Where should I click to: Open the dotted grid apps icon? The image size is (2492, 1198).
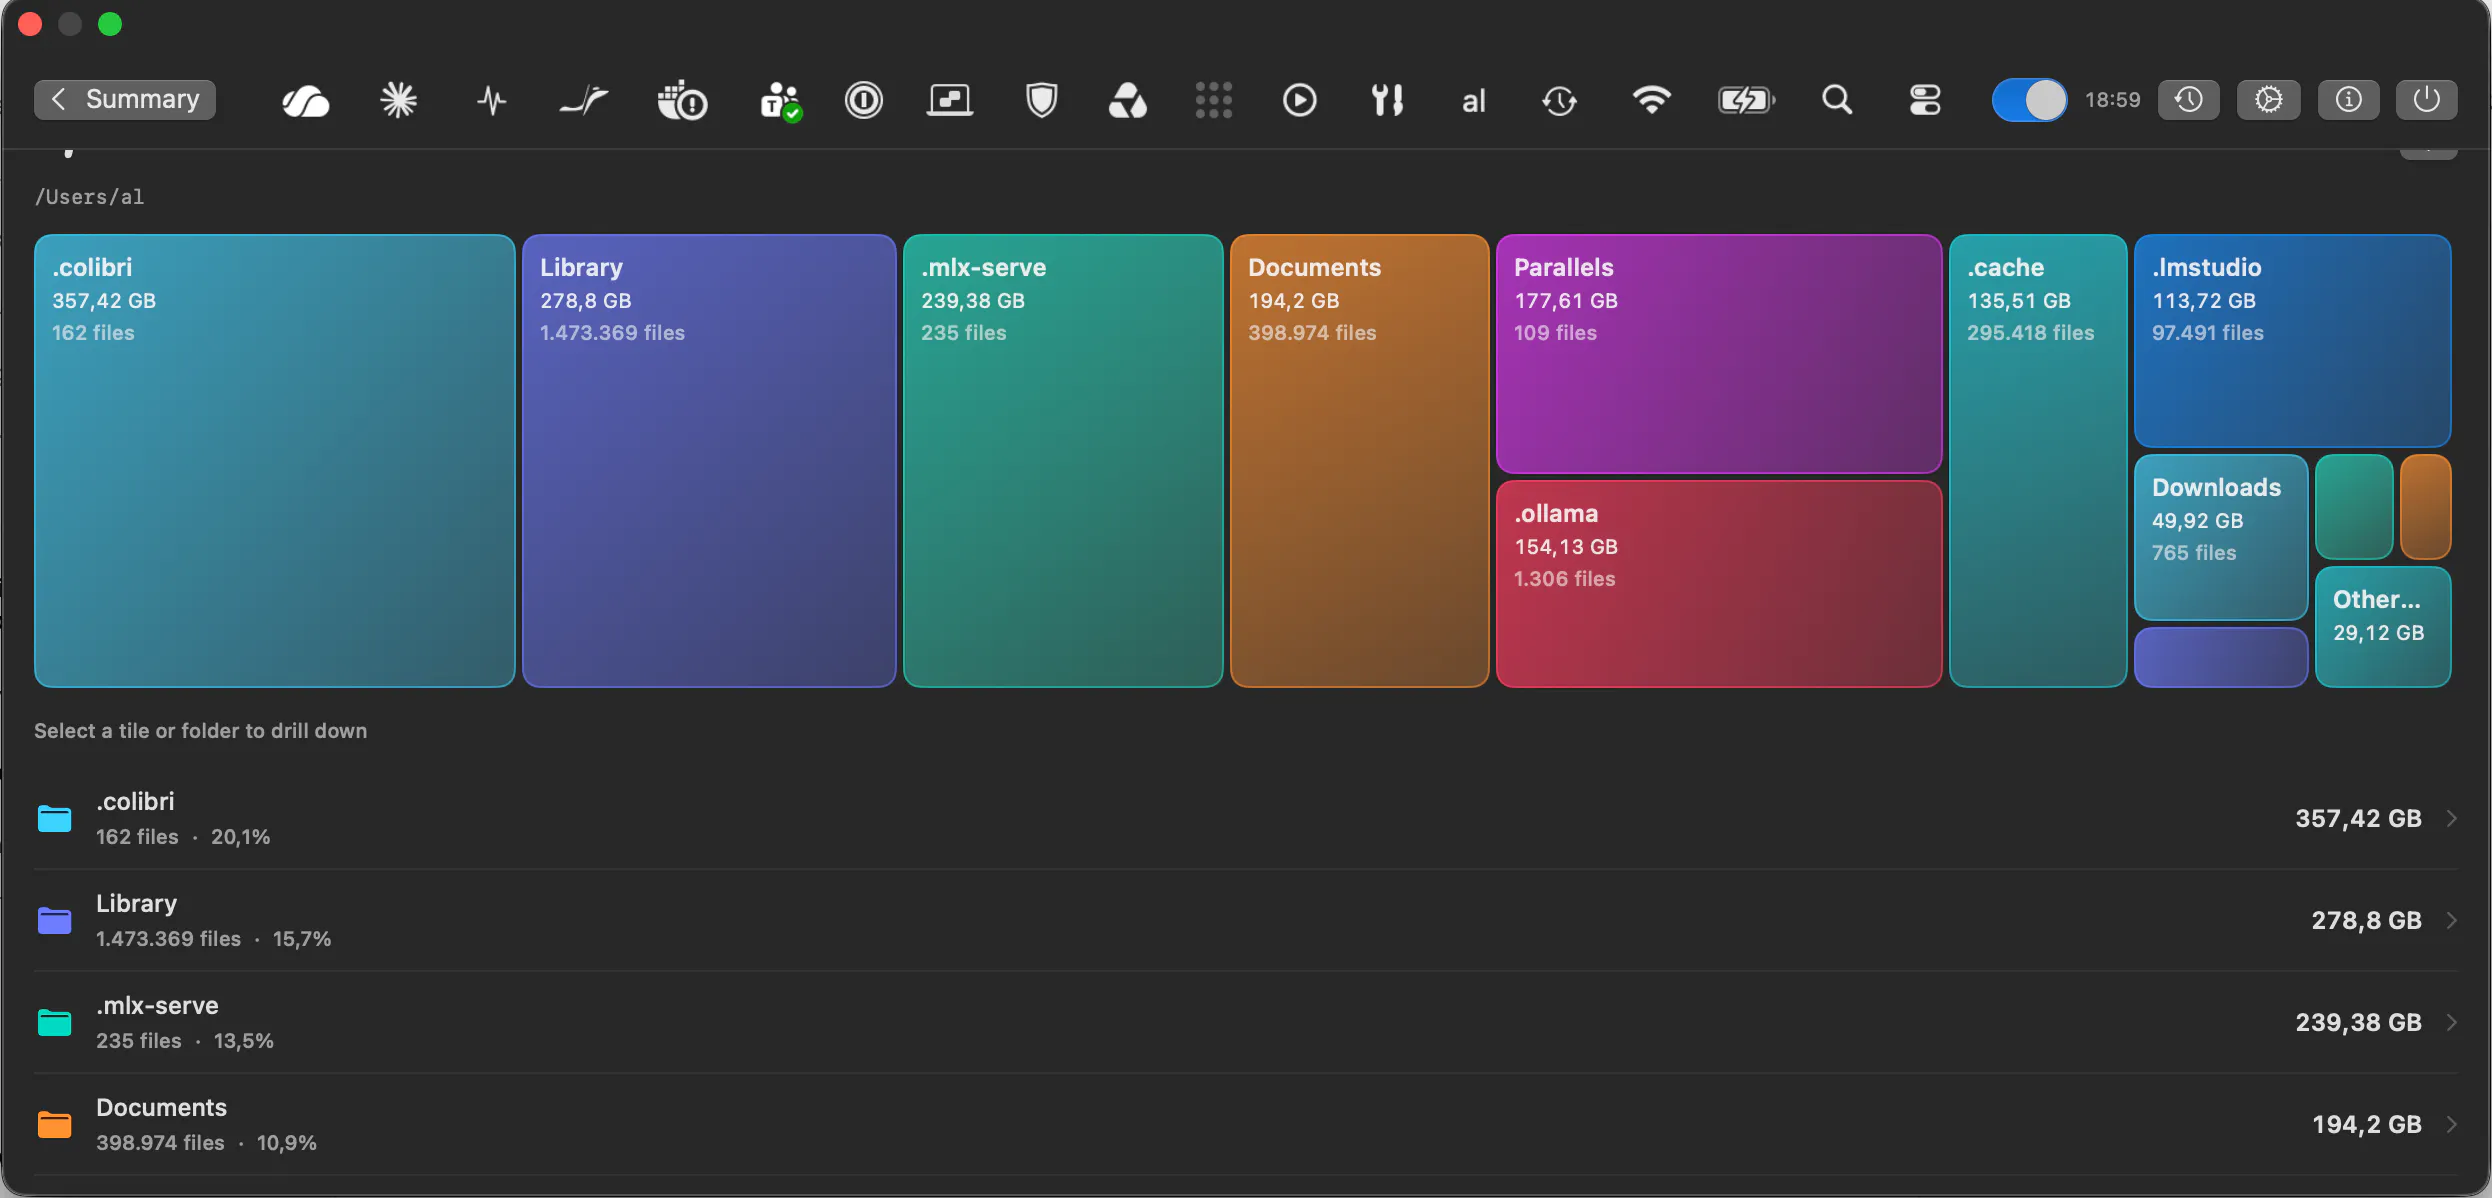pyautogui.click(x=1213, y=100)
